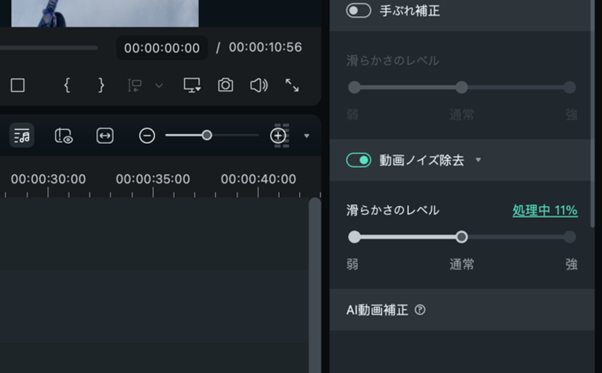Click the middle handle of stabilization smoothness slider

tap(462, 87)
